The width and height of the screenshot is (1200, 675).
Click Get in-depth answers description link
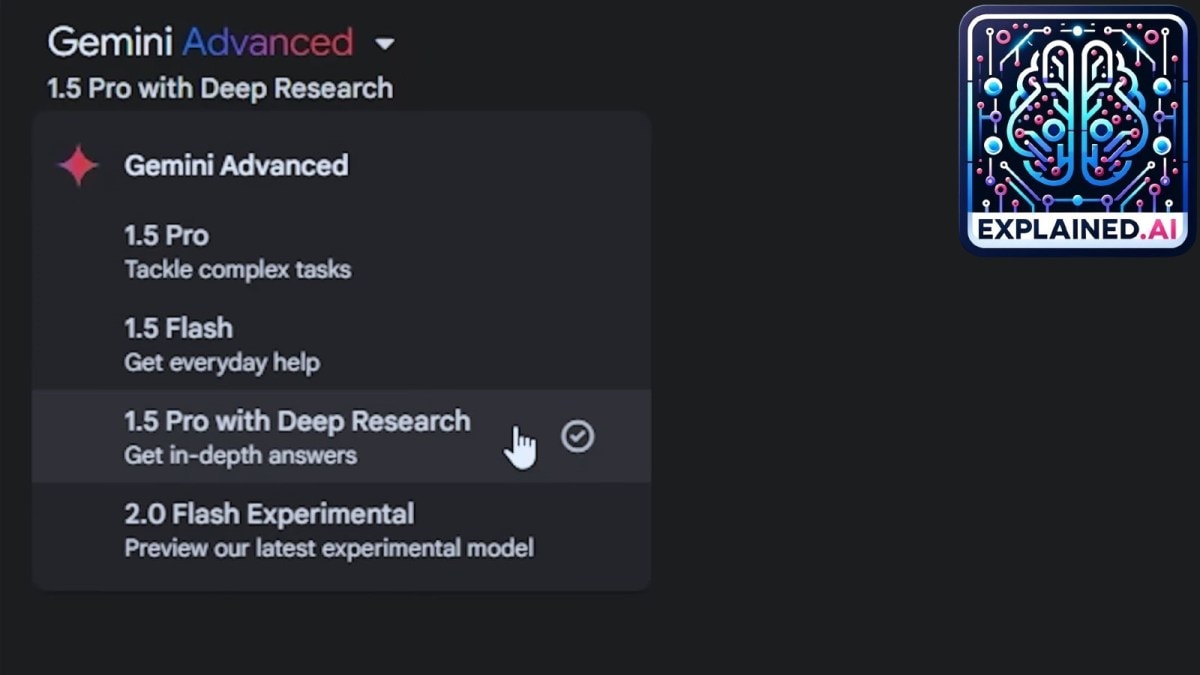pos(239,455)
